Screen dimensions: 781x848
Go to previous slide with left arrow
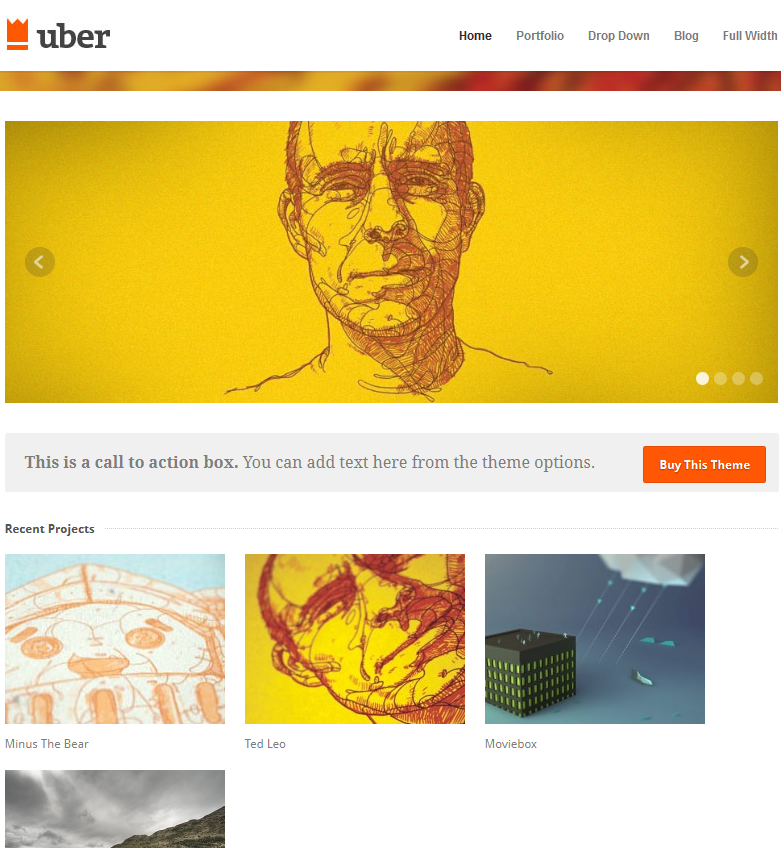tap(40, 262)
